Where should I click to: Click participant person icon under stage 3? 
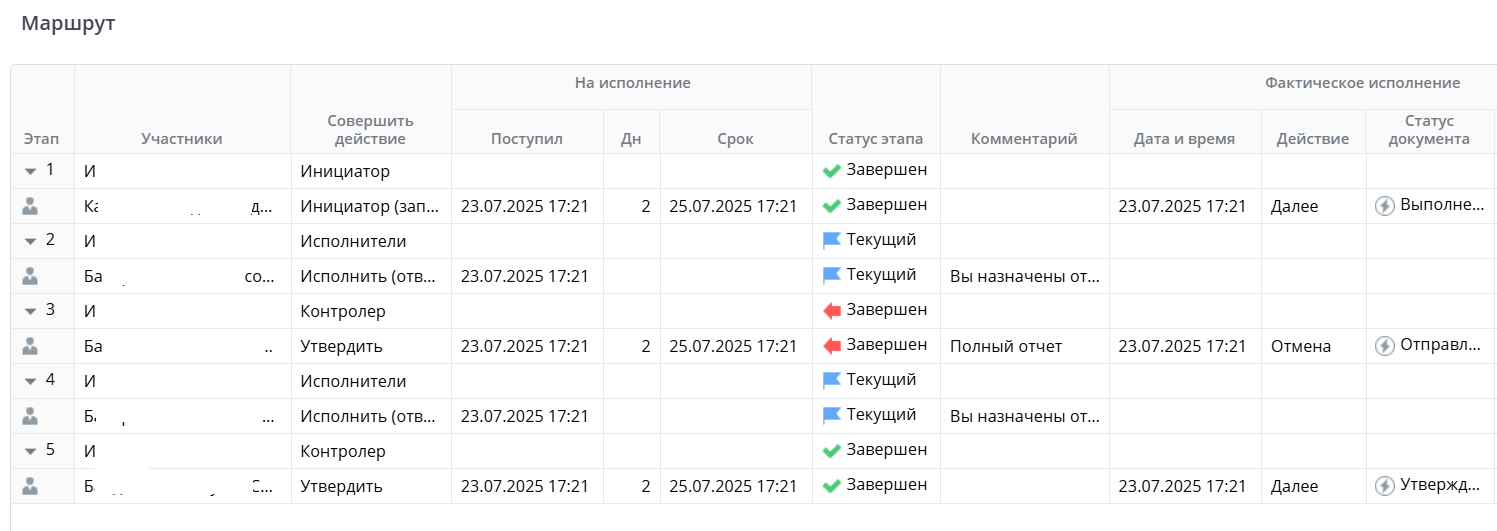pos(30,346)
